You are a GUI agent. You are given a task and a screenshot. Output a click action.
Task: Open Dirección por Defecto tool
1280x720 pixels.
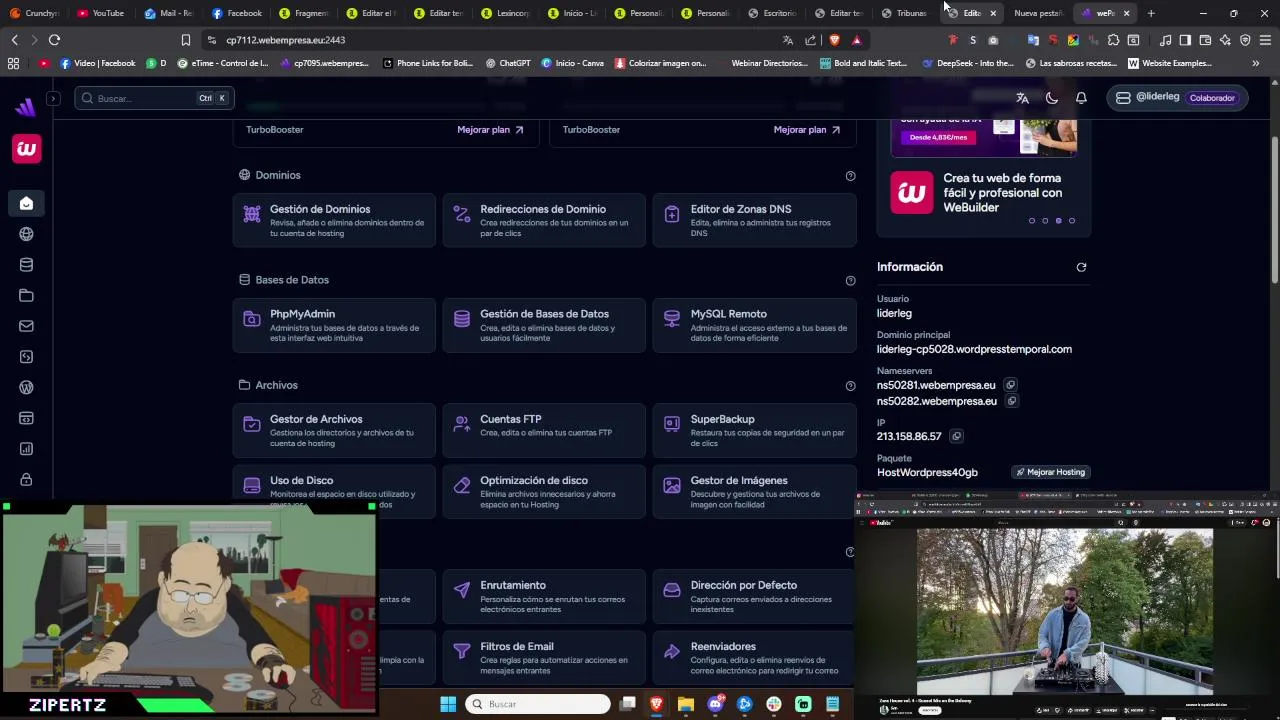point(755,596)
